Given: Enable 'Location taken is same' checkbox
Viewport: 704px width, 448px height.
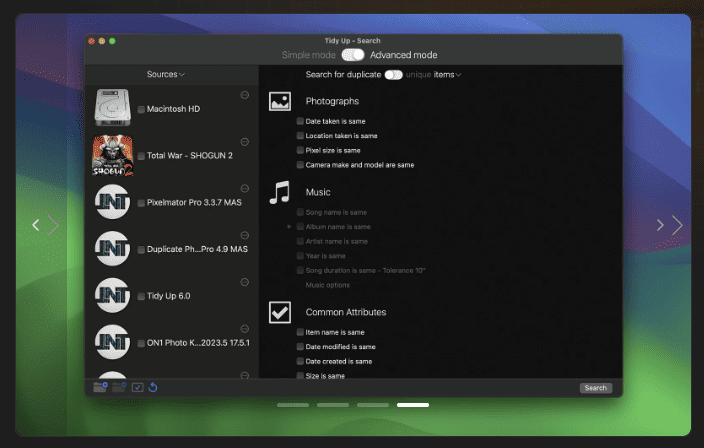Looking at the screenshot, I should [300, 136].
